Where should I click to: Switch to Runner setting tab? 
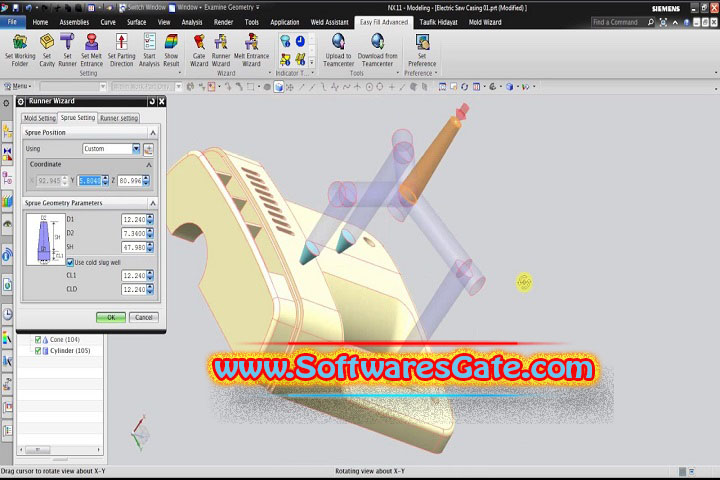119,118
